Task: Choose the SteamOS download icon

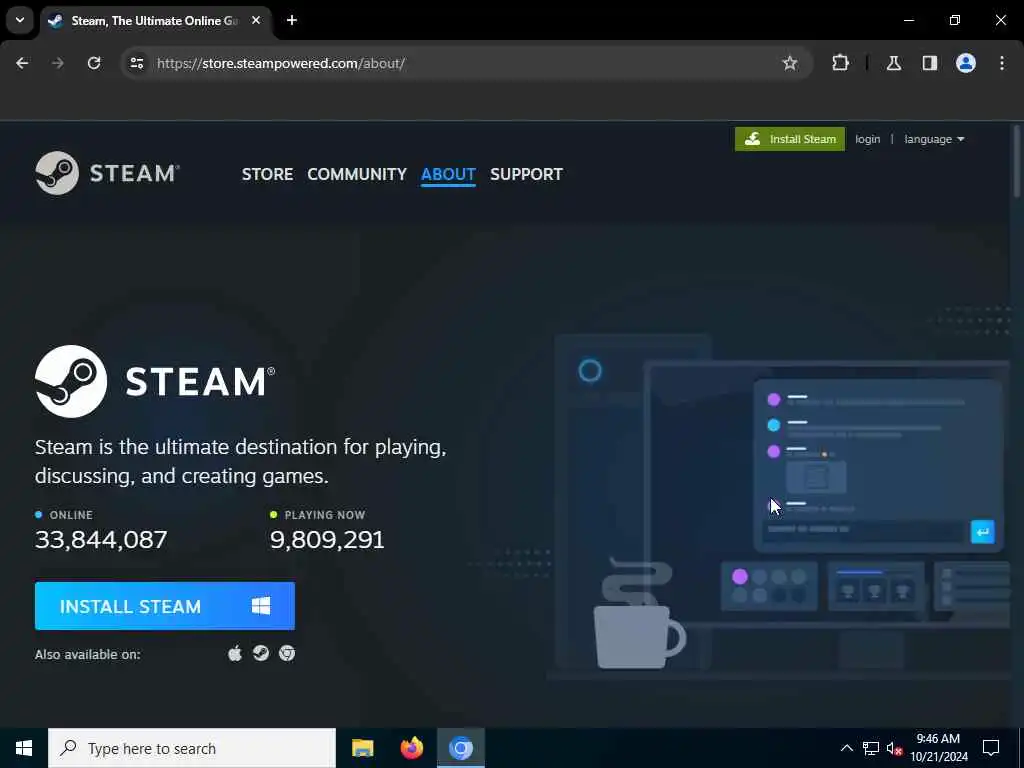Action: (x=261, y=653)
